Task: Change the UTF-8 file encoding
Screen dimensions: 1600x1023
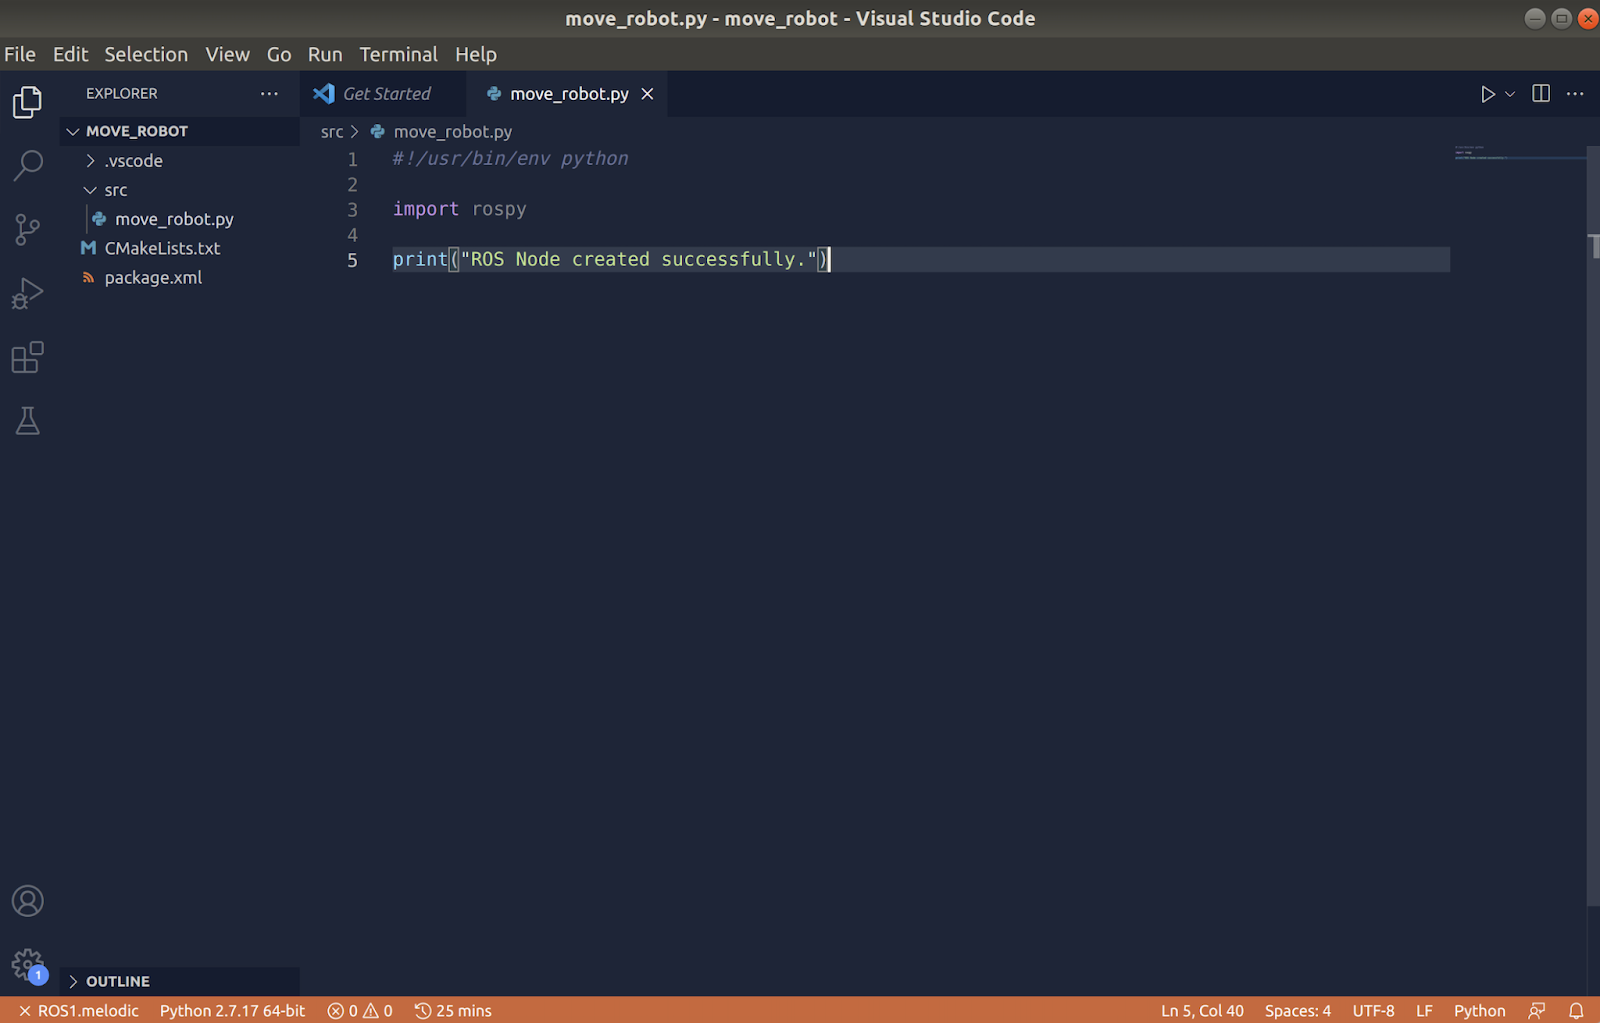Action: (x=1373, y=1011)
